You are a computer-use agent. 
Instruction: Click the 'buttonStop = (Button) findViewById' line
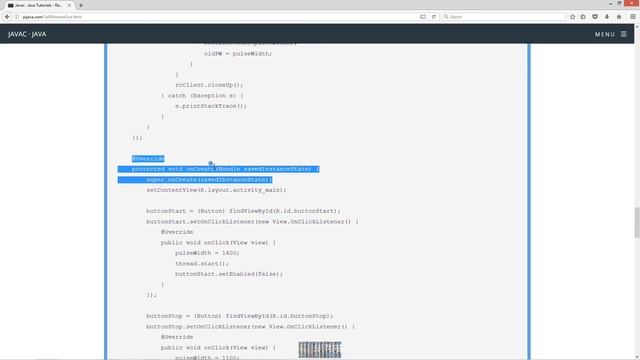[240, 316]
